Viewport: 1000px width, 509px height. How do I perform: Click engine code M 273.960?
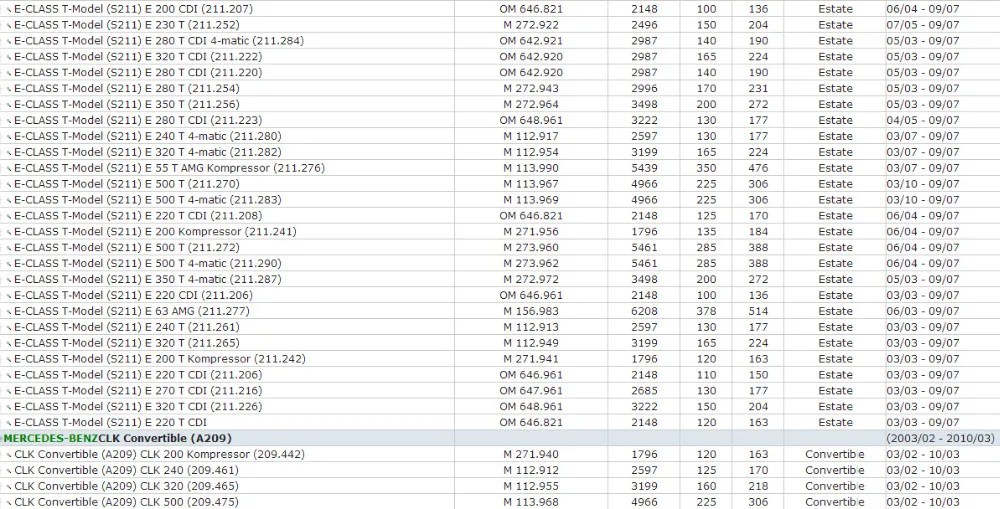pos(531,247)
